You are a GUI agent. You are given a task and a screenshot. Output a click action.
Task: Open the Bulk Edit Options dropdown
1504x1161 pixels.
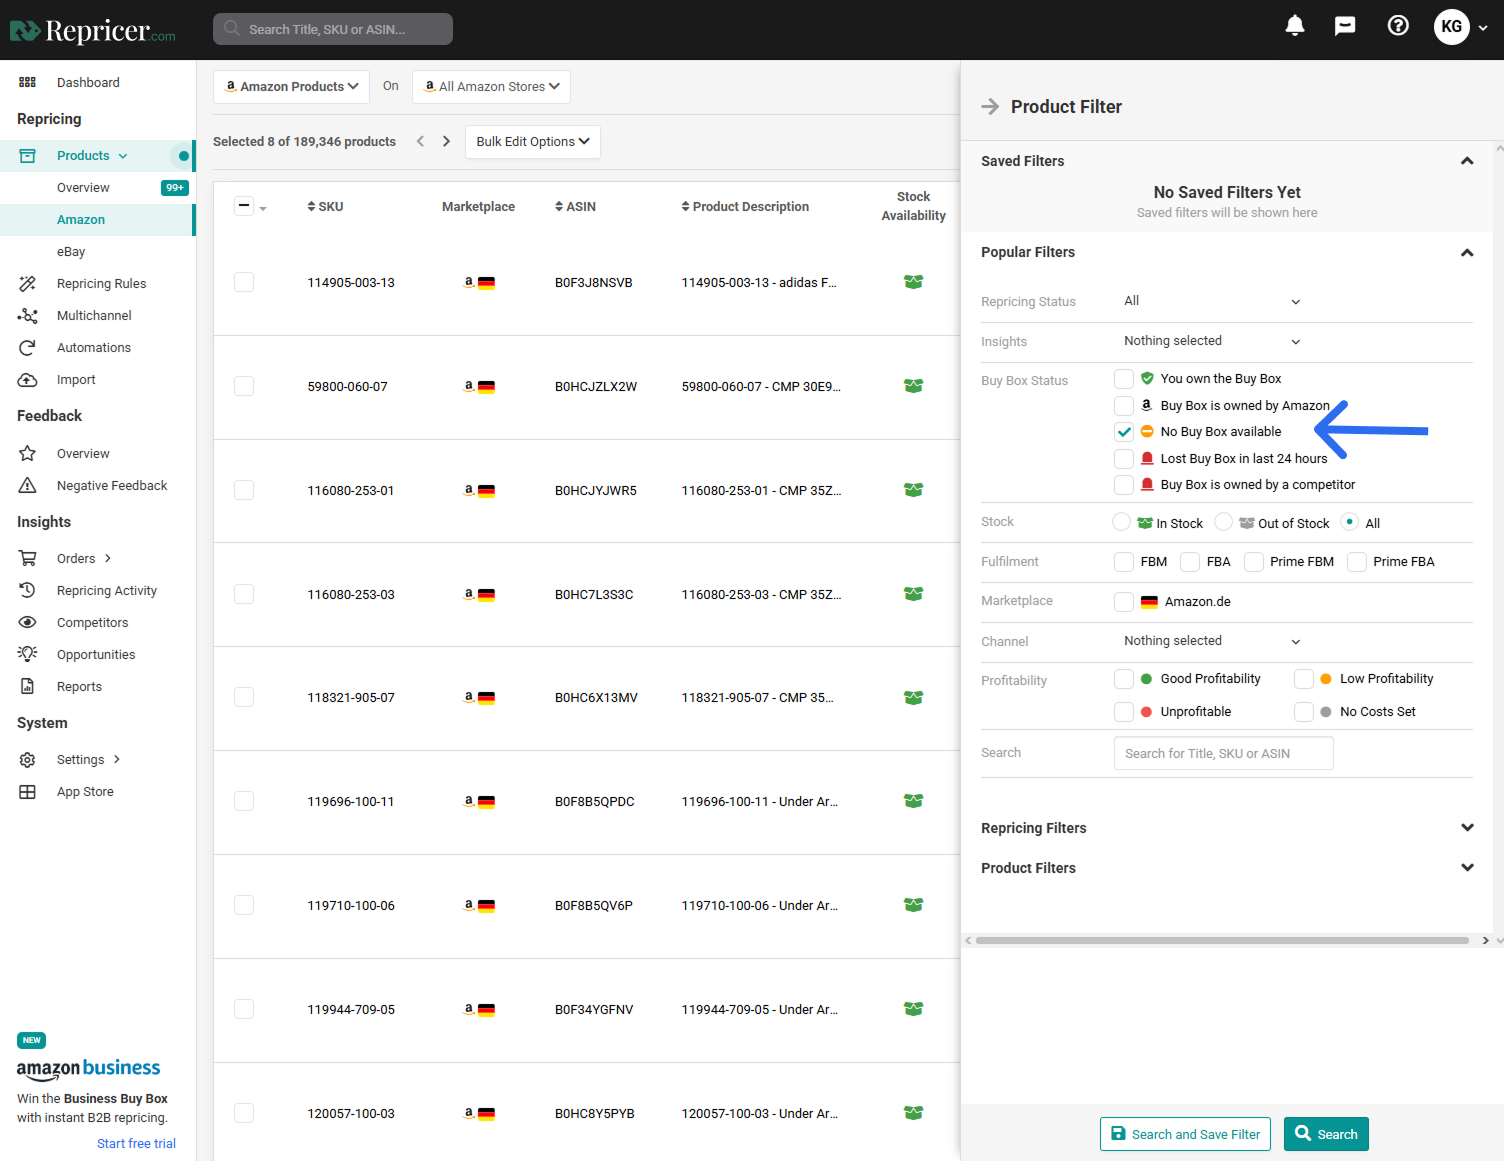[x=533, y=142]
